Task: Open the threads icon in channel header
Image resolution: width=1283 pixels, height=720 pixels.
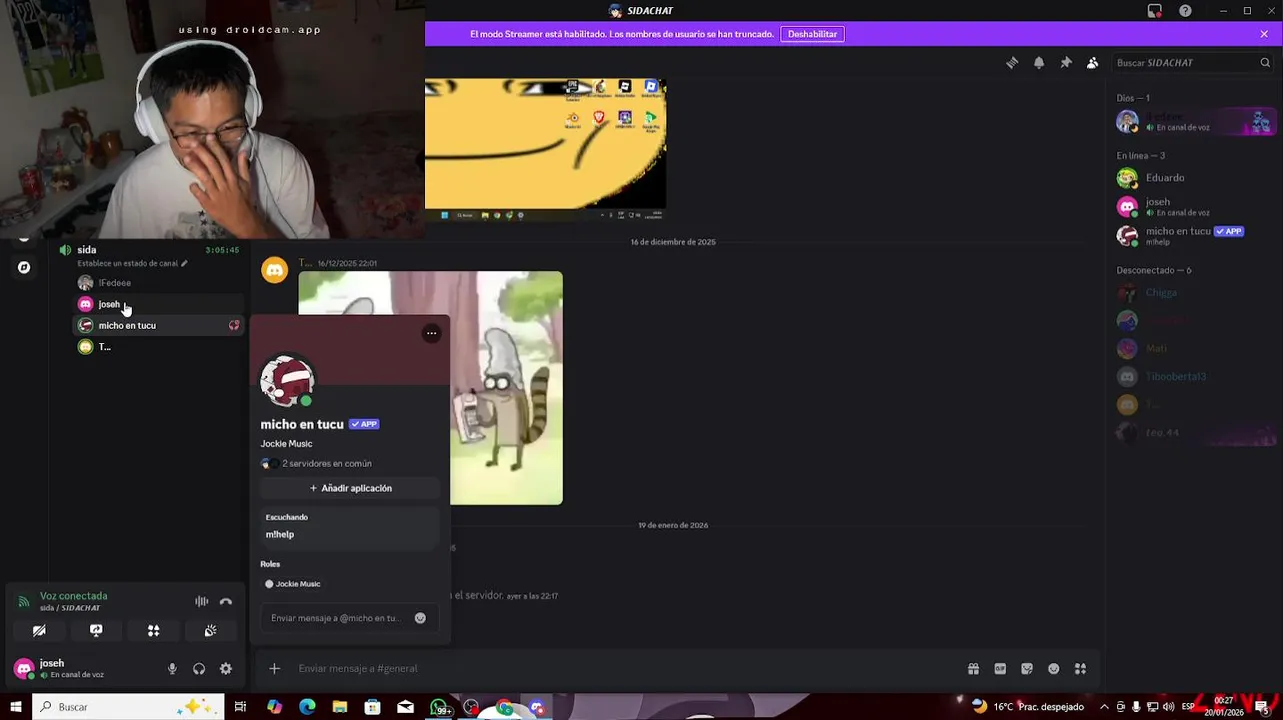Action: (x=1012, y=62)
